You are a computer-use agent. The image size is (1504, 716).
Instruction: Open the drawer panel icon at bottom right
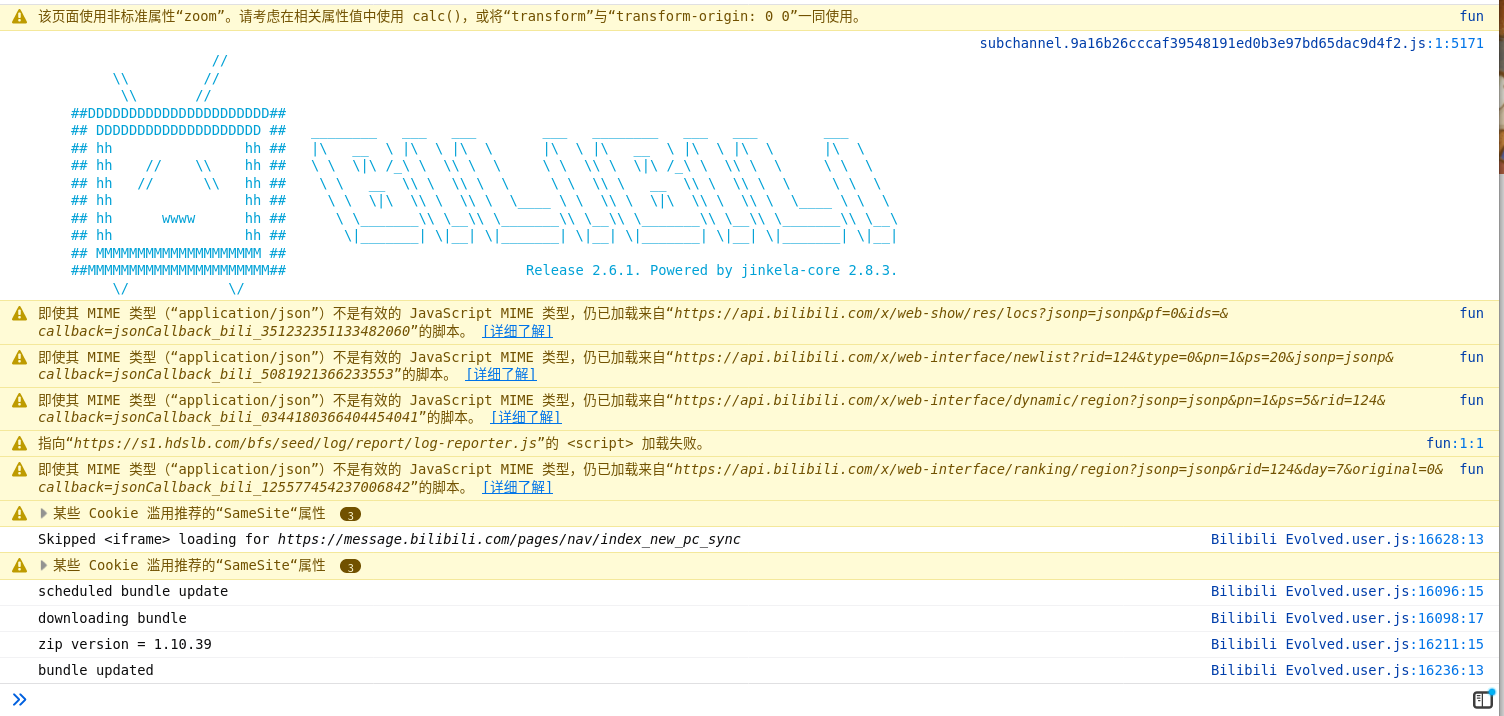coord(1485,700)
